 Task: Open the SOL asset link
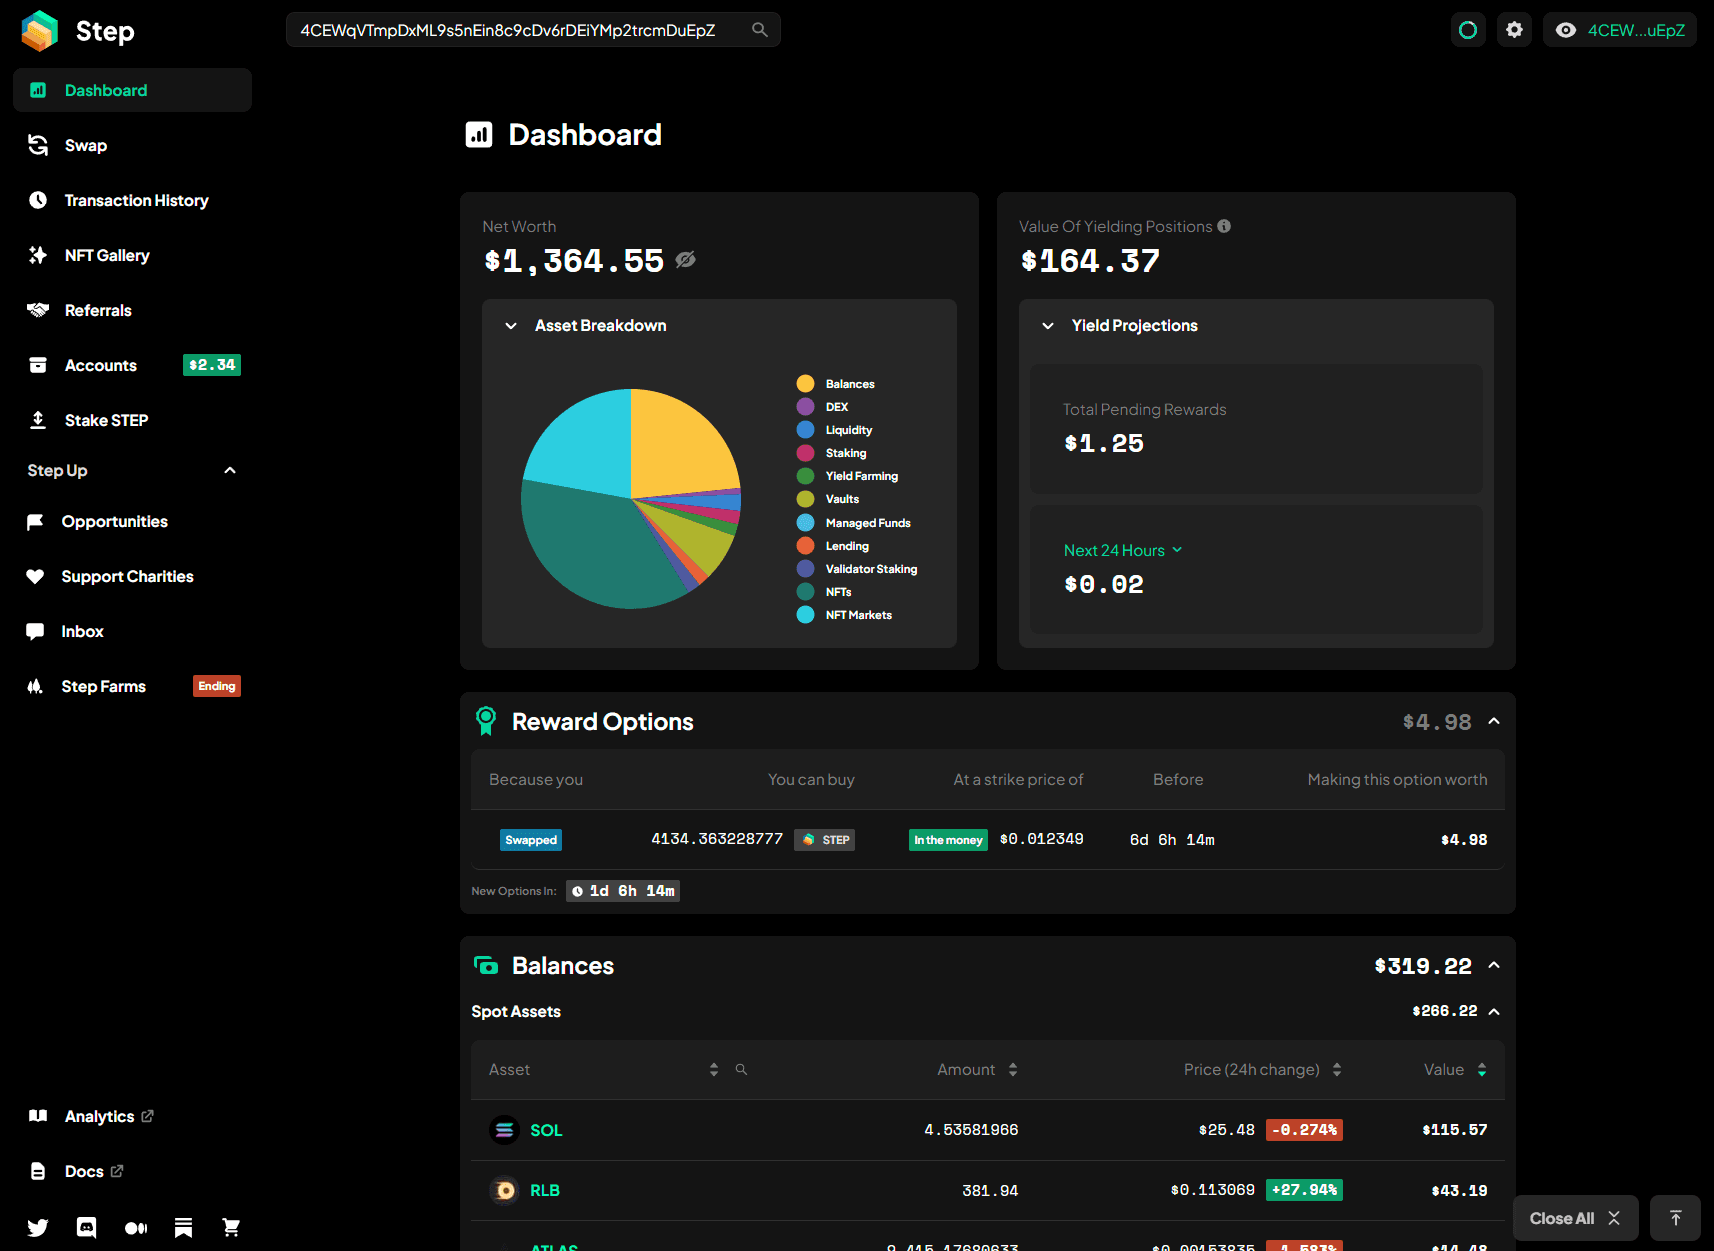(x=546, y=1130)
